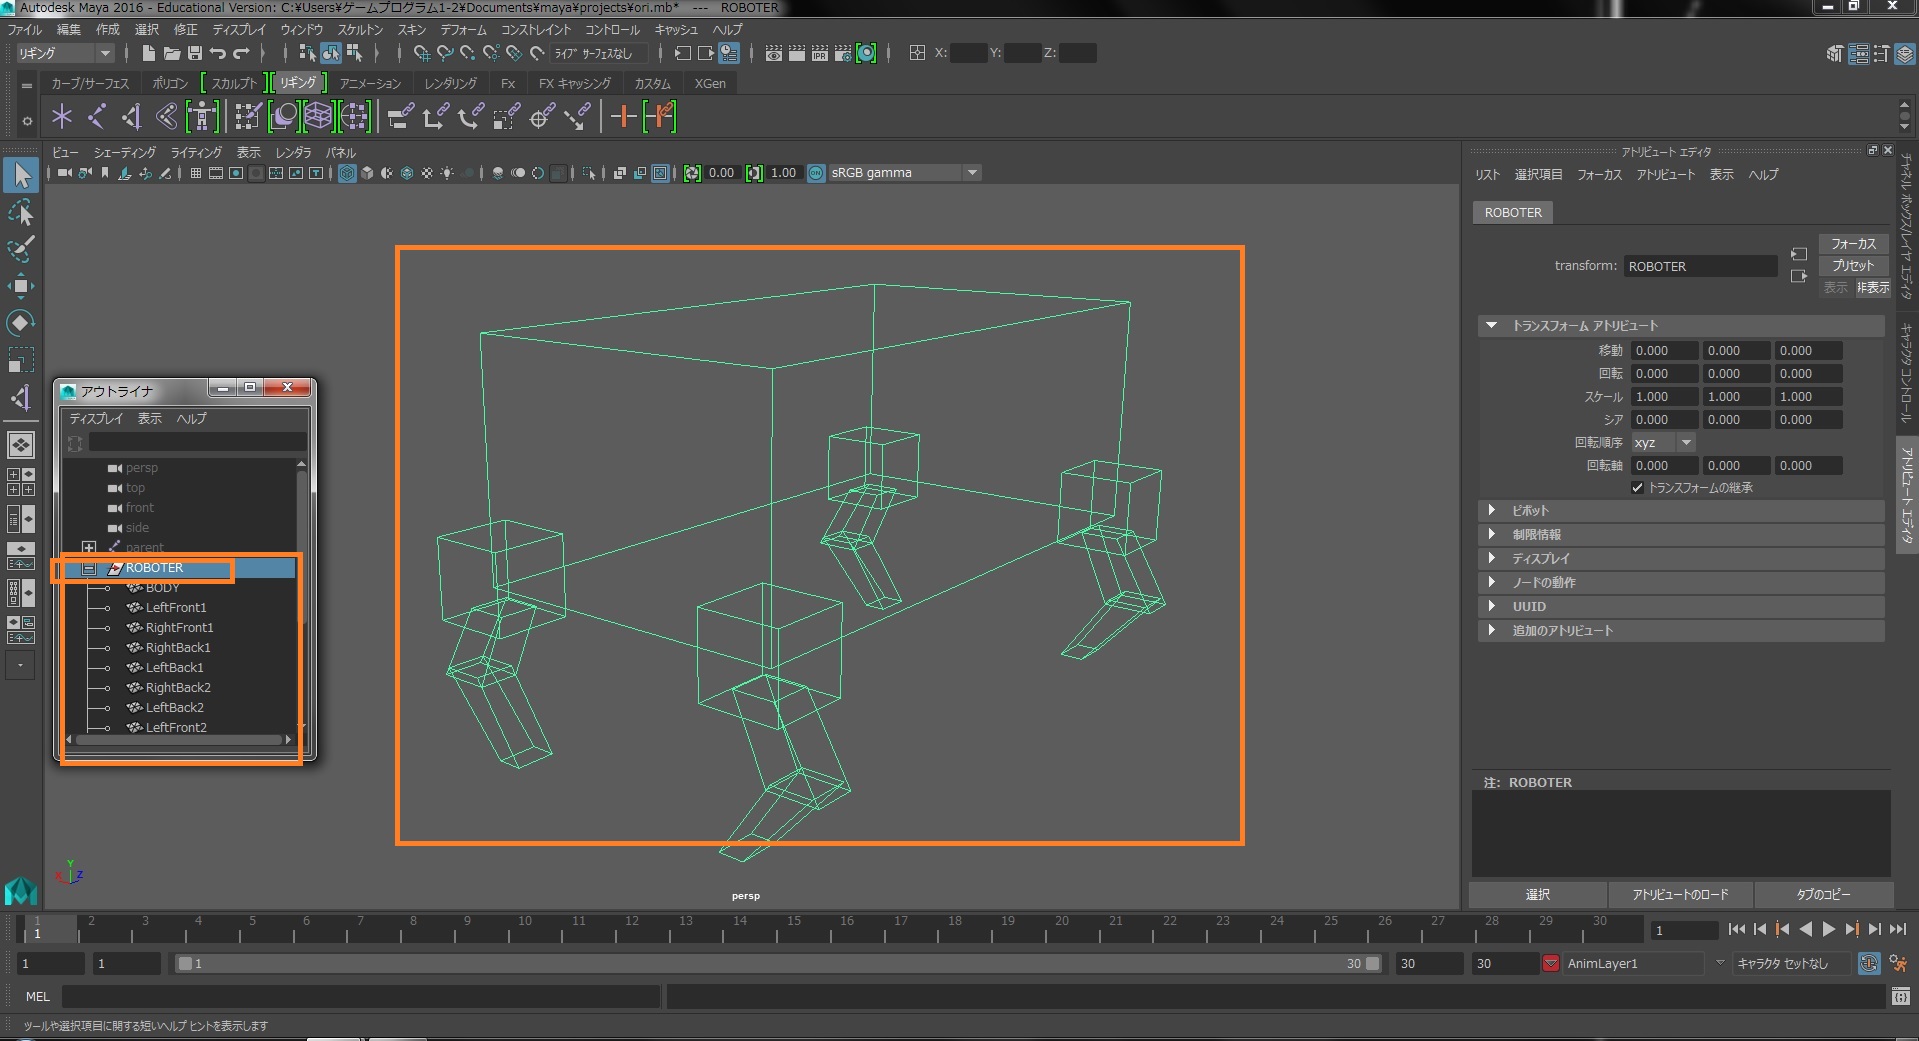
Task: Pick the Create Joints shelf tool
Action: tap(97, 117)
